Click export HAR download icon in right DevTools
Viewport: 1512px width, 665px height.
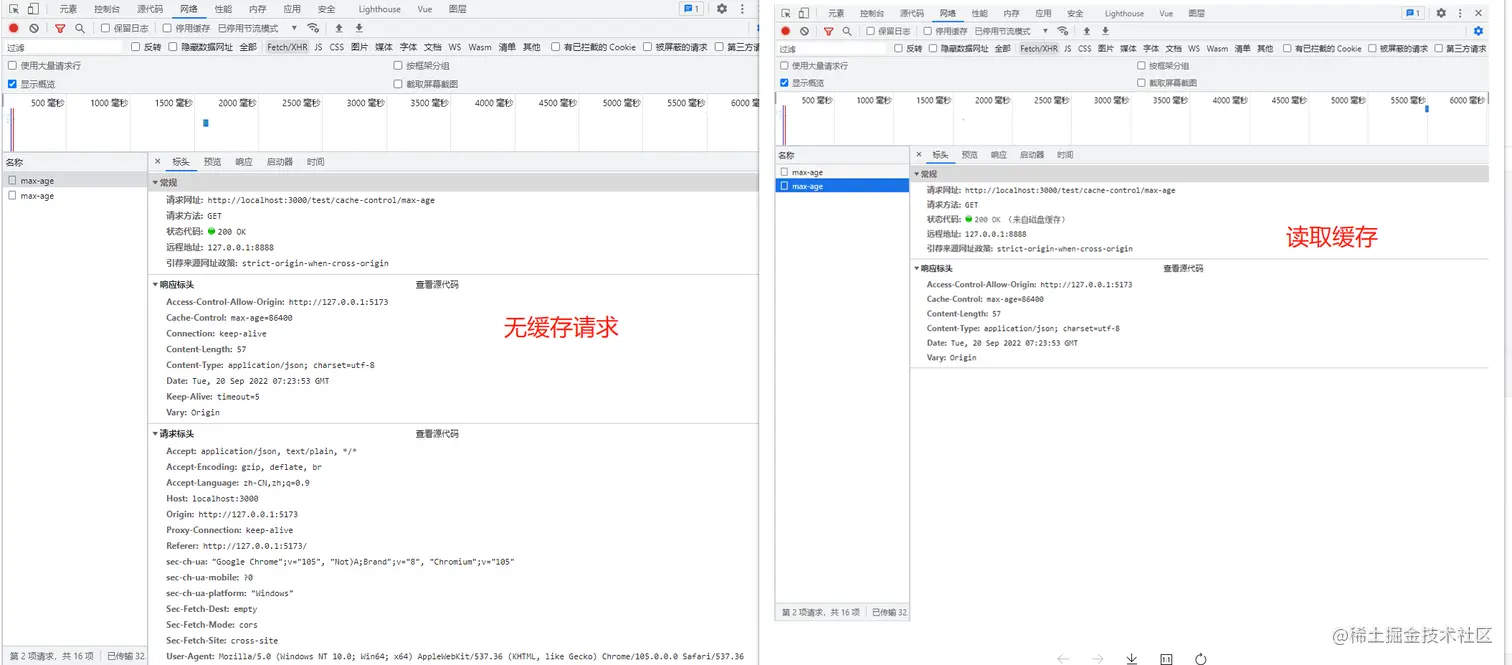tap(1105, 31)
